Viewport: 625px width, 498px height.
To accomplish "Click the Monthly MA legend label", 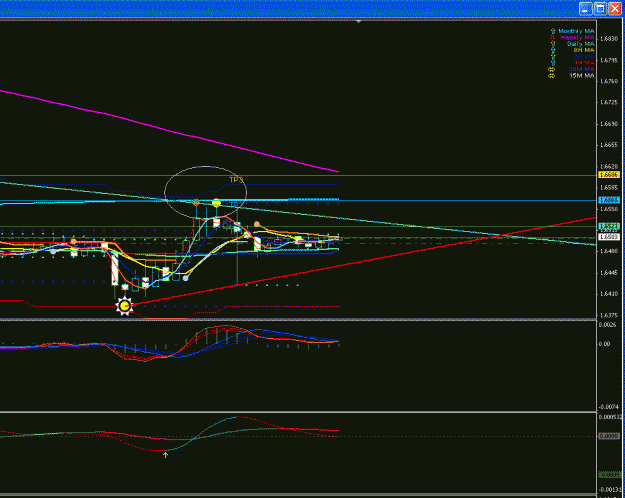I will coord(576,31).
